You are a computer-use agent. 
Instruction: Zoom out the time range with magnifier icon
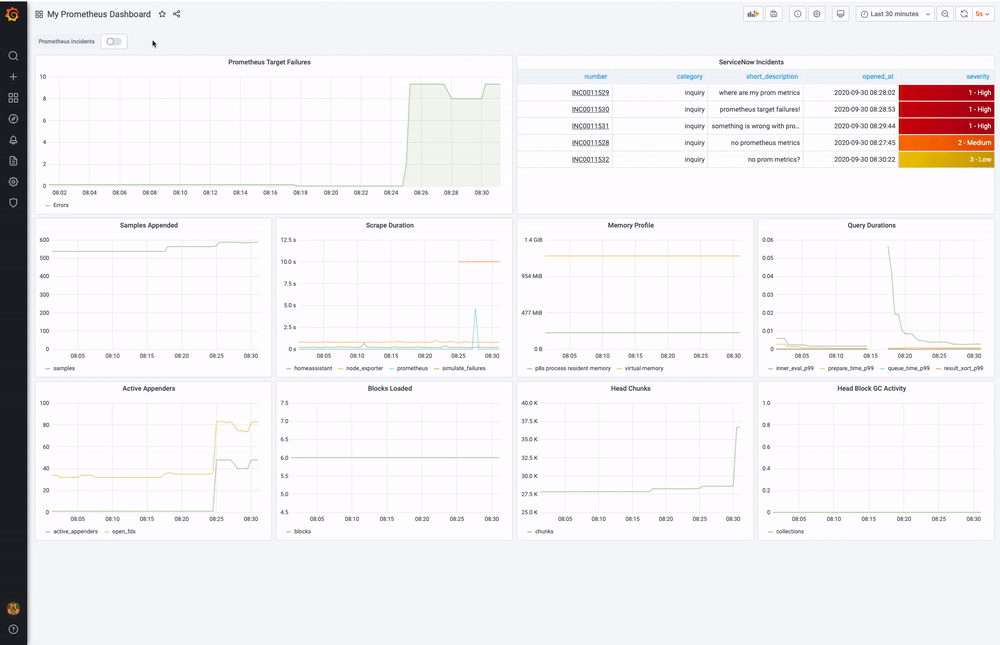click(944, 14)
